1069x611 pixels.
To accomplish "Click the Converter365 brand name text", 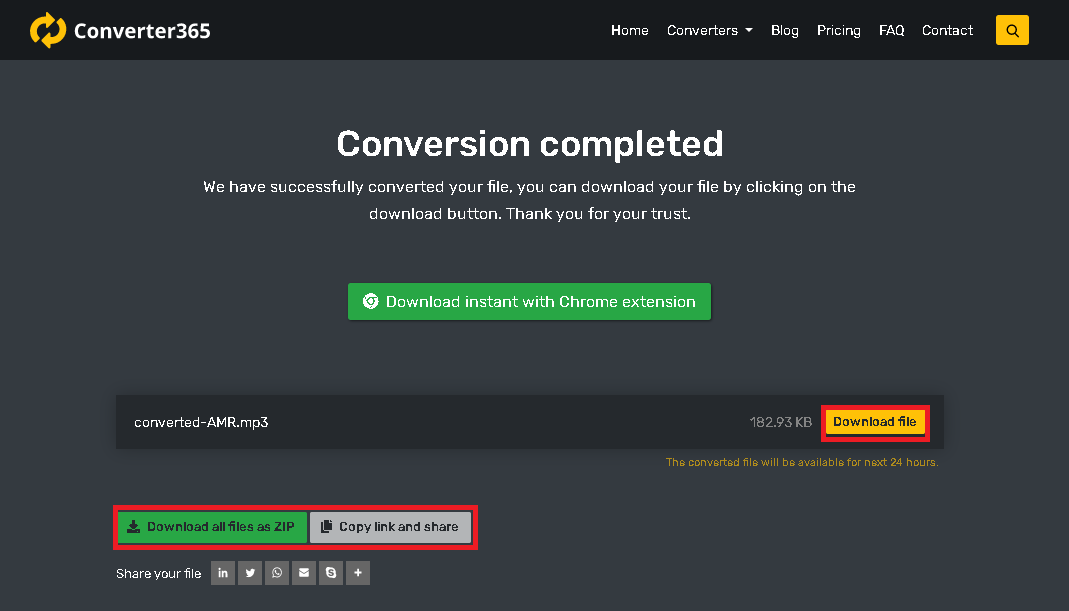I will click(142, 31).
